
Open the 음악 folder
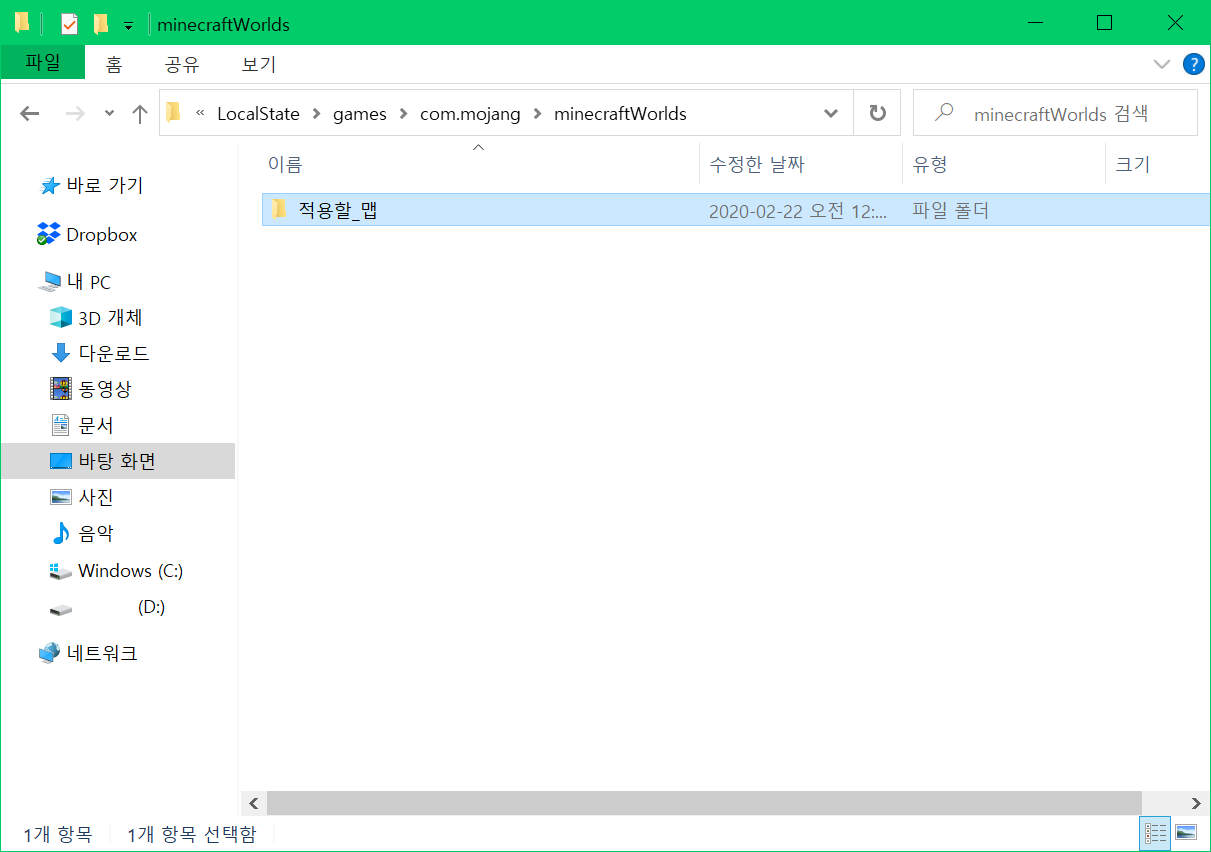coord(96,534)
